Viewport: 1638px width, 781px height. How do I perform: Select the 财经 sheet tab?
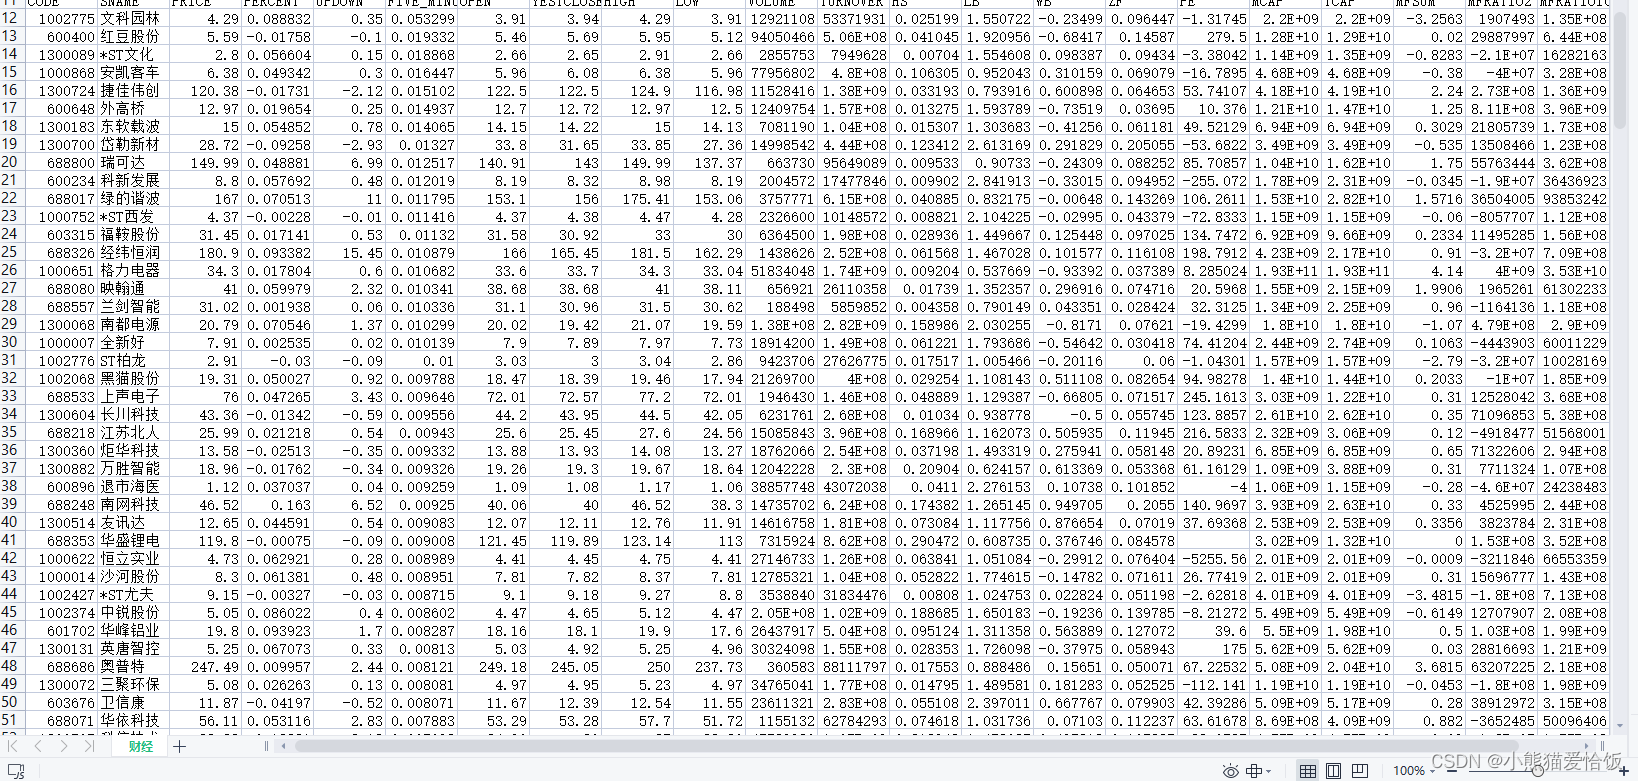141,746
